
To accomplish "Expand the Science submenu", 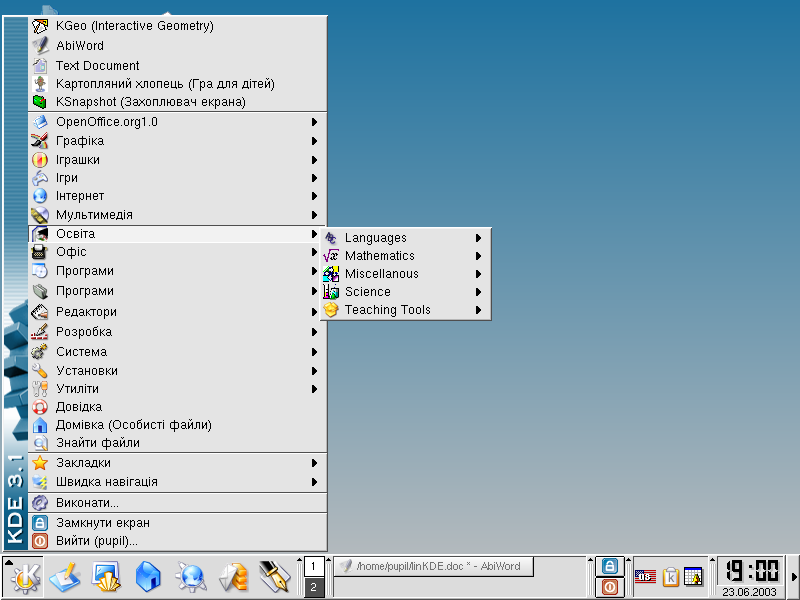I will (x=406, y=292).
